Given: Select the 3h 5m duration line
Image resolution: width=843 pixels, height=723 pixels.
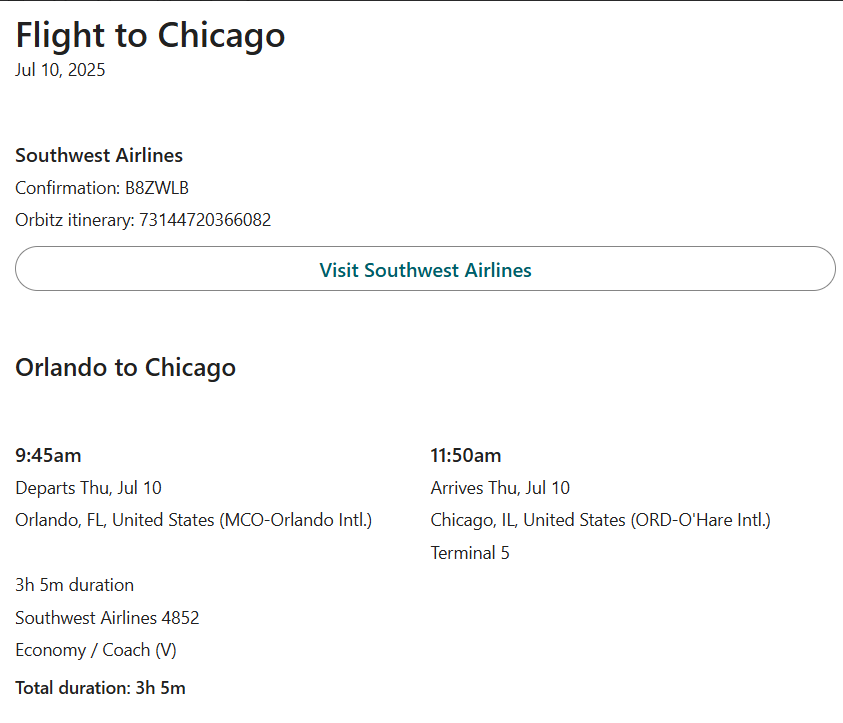Looking at the screenshot, I should [x=74, y=585].
